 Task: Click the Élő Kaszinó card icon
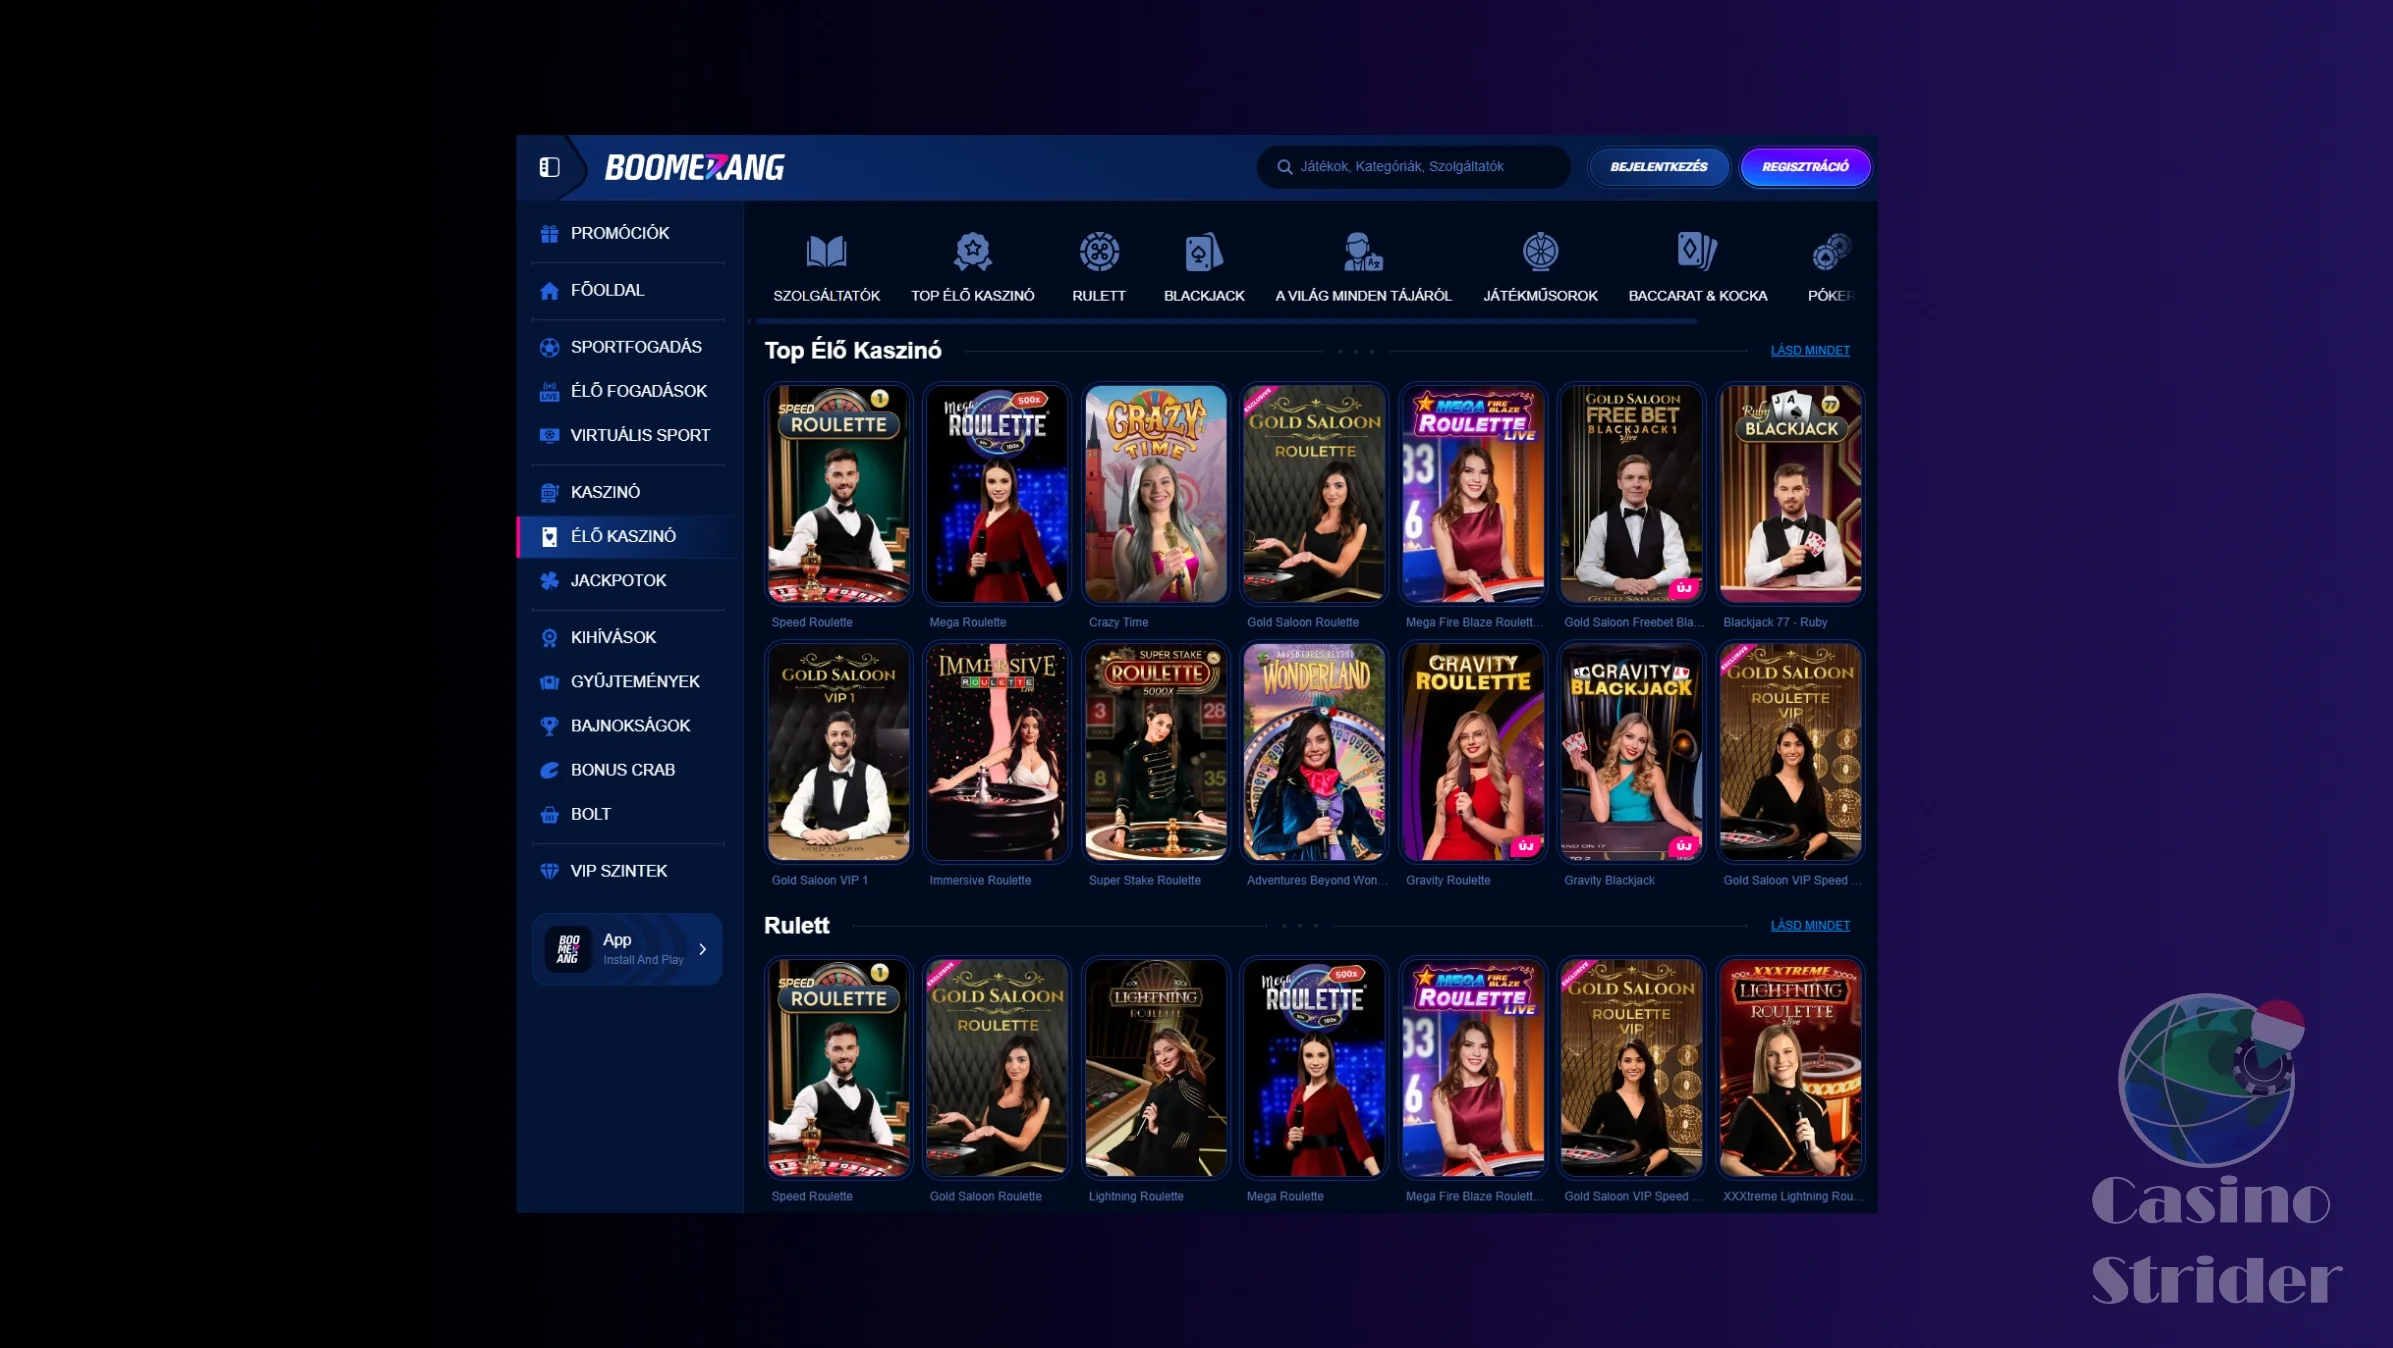point(549,537)
